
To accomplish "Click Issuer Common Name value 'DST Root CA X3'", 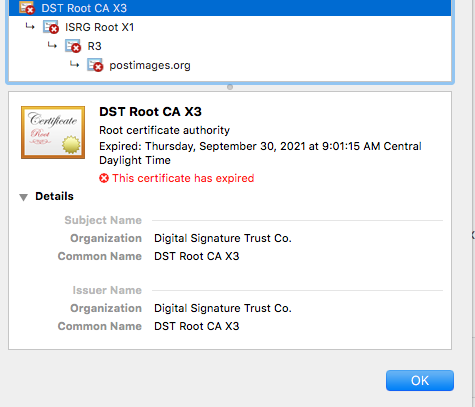I will 197,326.
